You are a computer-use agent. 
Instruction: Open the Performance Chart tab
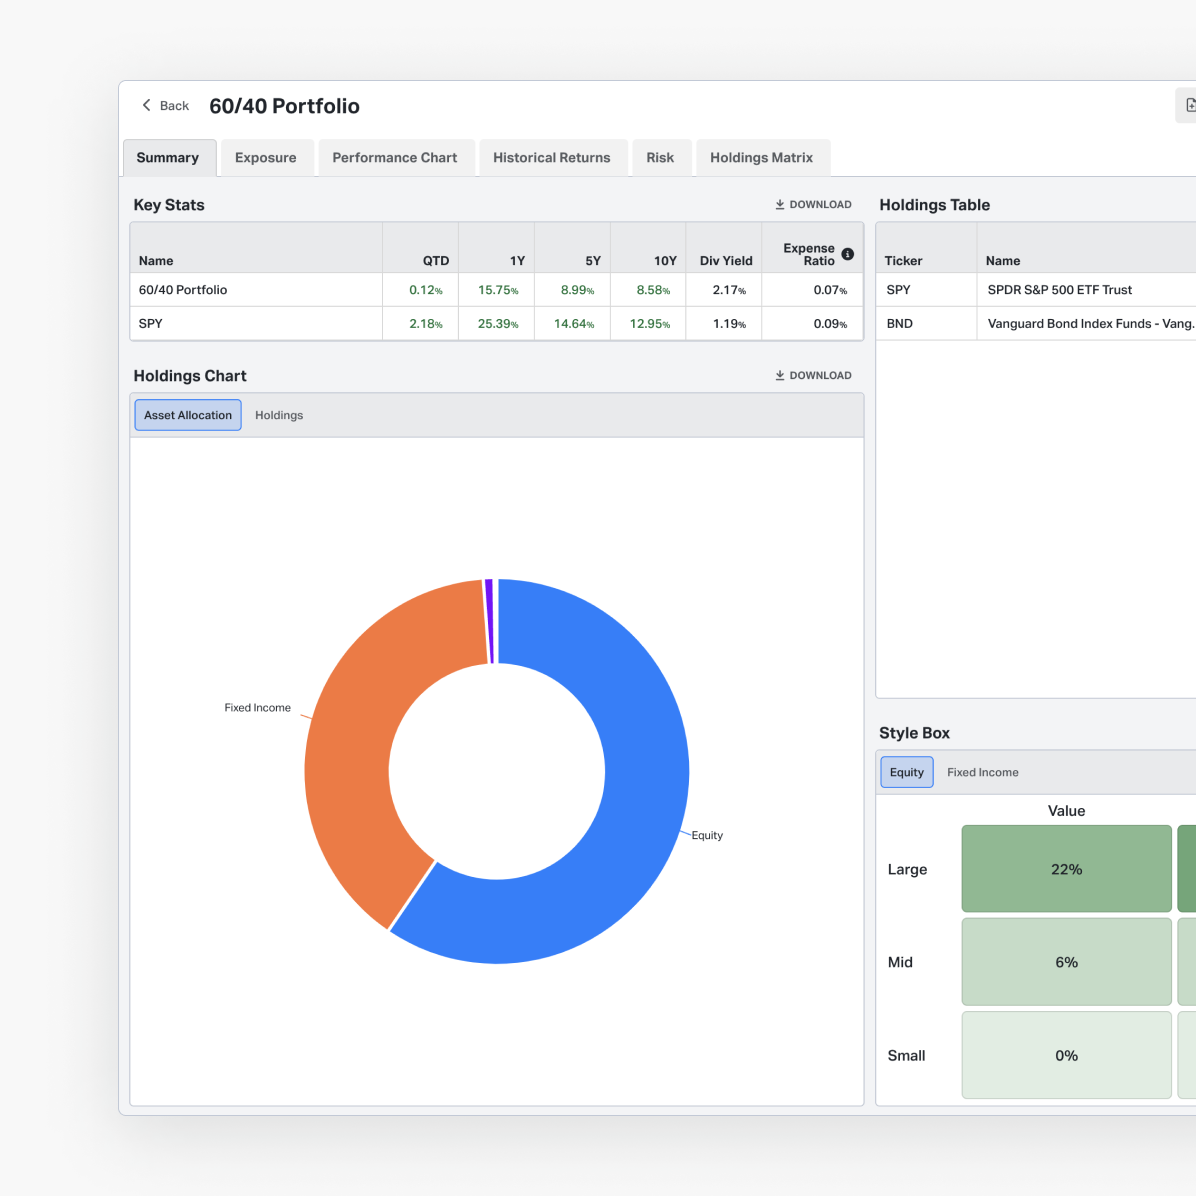(x=394, y=158)
